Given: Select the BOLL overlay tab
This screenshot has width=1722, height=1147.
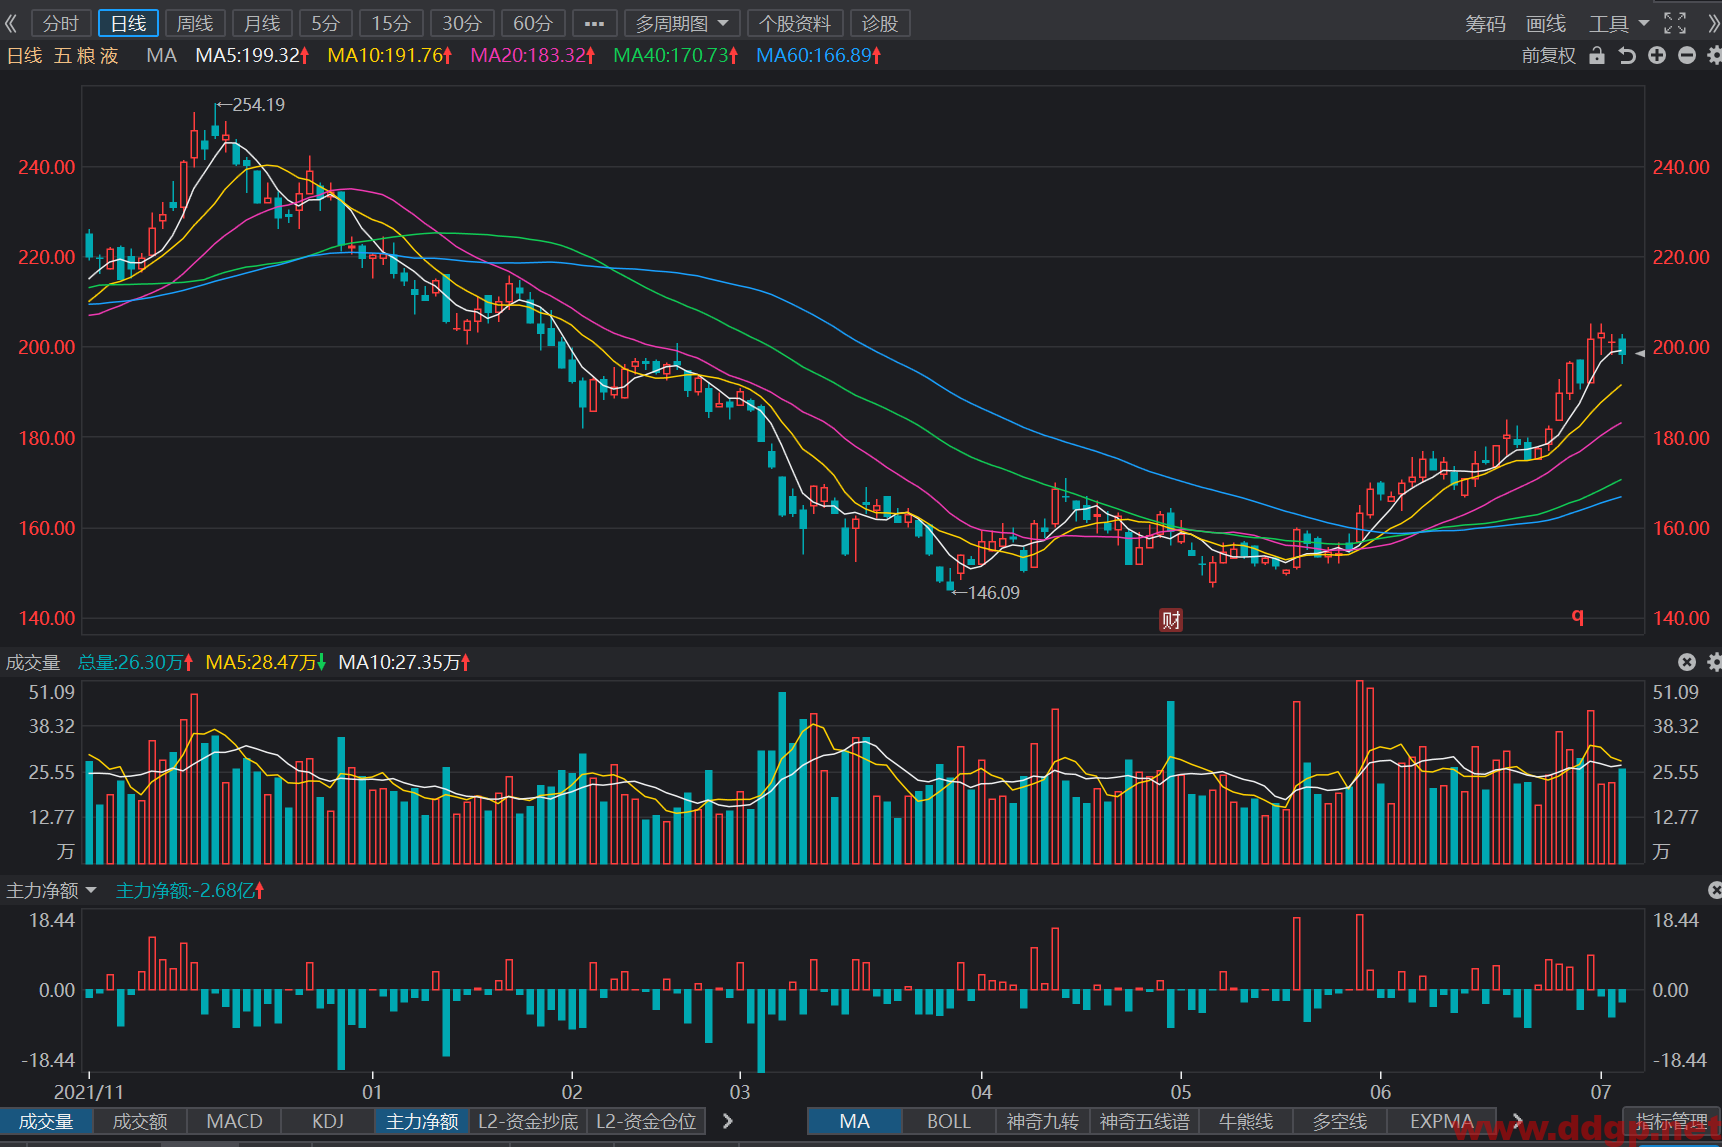Looking at the screenshot, I should tap(948, 1121).
